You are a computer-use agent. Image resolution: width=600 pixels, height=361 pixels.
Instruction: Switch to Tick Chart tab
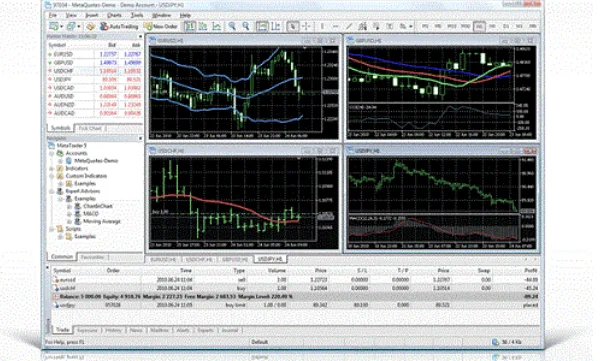coord(90,128)
